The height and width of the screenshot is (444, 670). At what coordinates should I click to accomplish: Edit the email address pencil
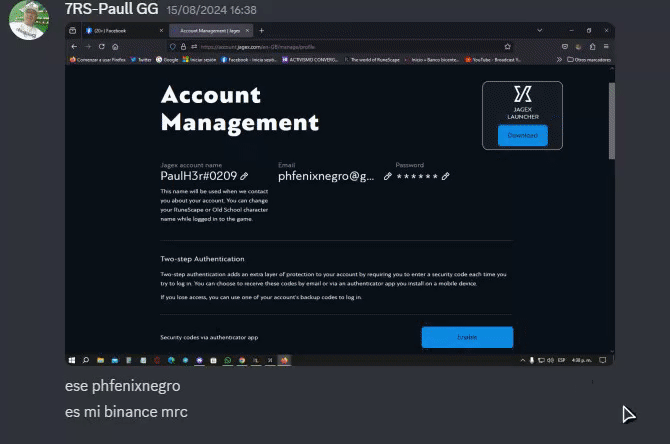point(388,176)
